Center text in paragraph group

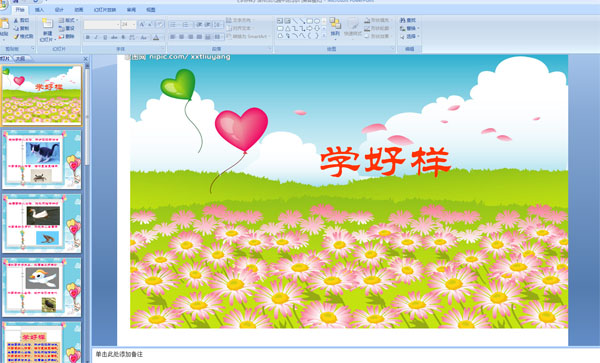click(181, 37)
